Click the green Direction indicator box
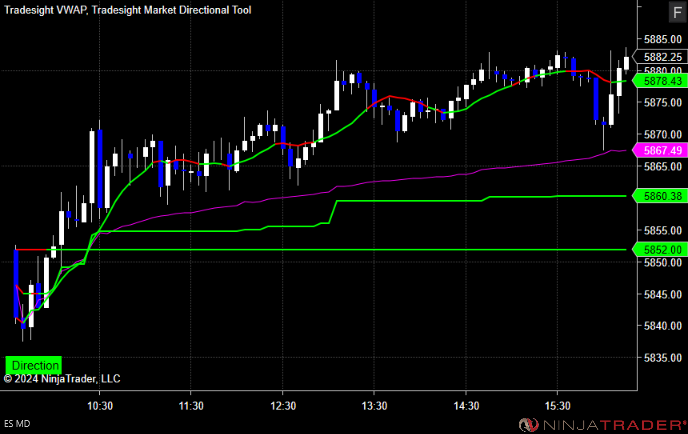Image resolution: width=688 pixels, height=434 pixels. (x=34, y=365)
